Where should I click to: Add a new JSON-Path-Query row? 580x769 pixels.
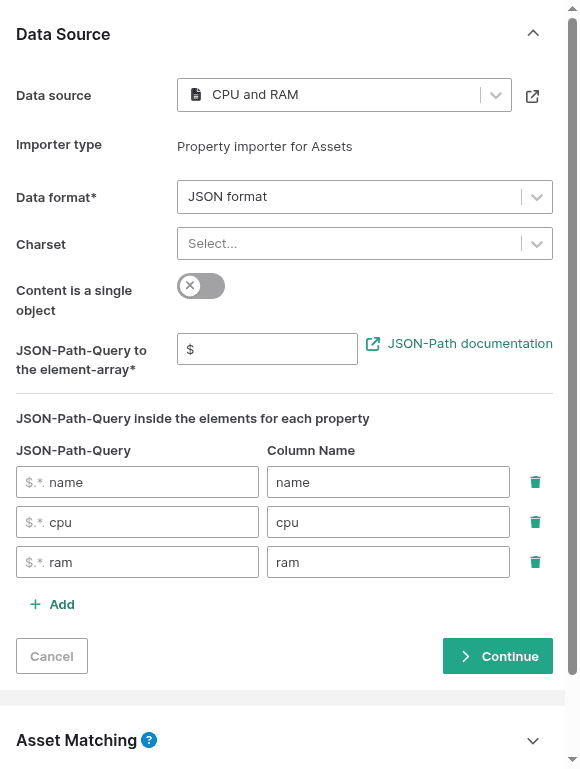point(52,604)
